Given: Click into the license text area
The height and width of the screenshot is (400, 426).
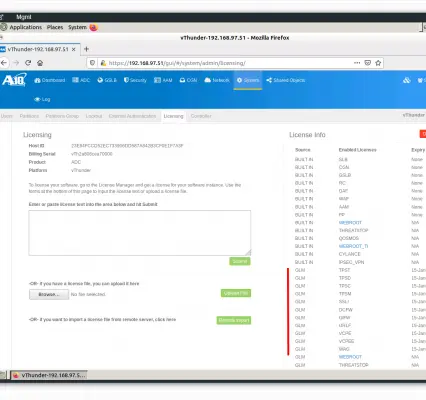Looking at the screenshot, I should coord(140,233).
